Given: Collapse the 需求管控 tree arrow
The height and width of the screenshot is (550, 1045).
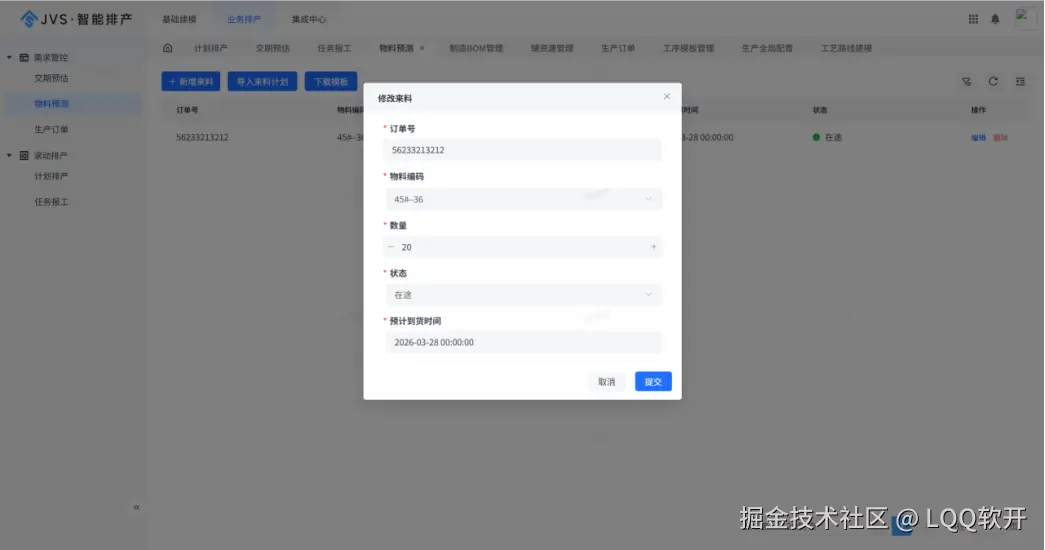Looking at the screenshot, I should click(9, 57).
